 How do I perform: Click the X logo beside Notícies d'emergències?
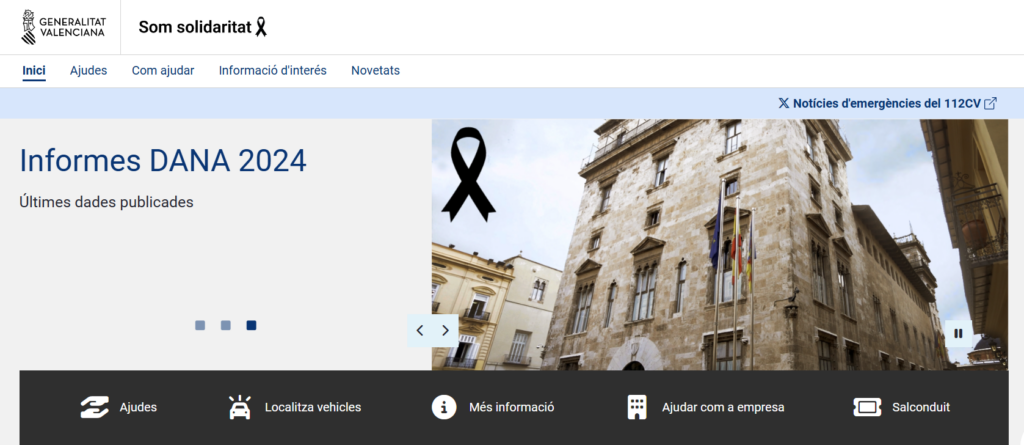click(x=783, y=103)
